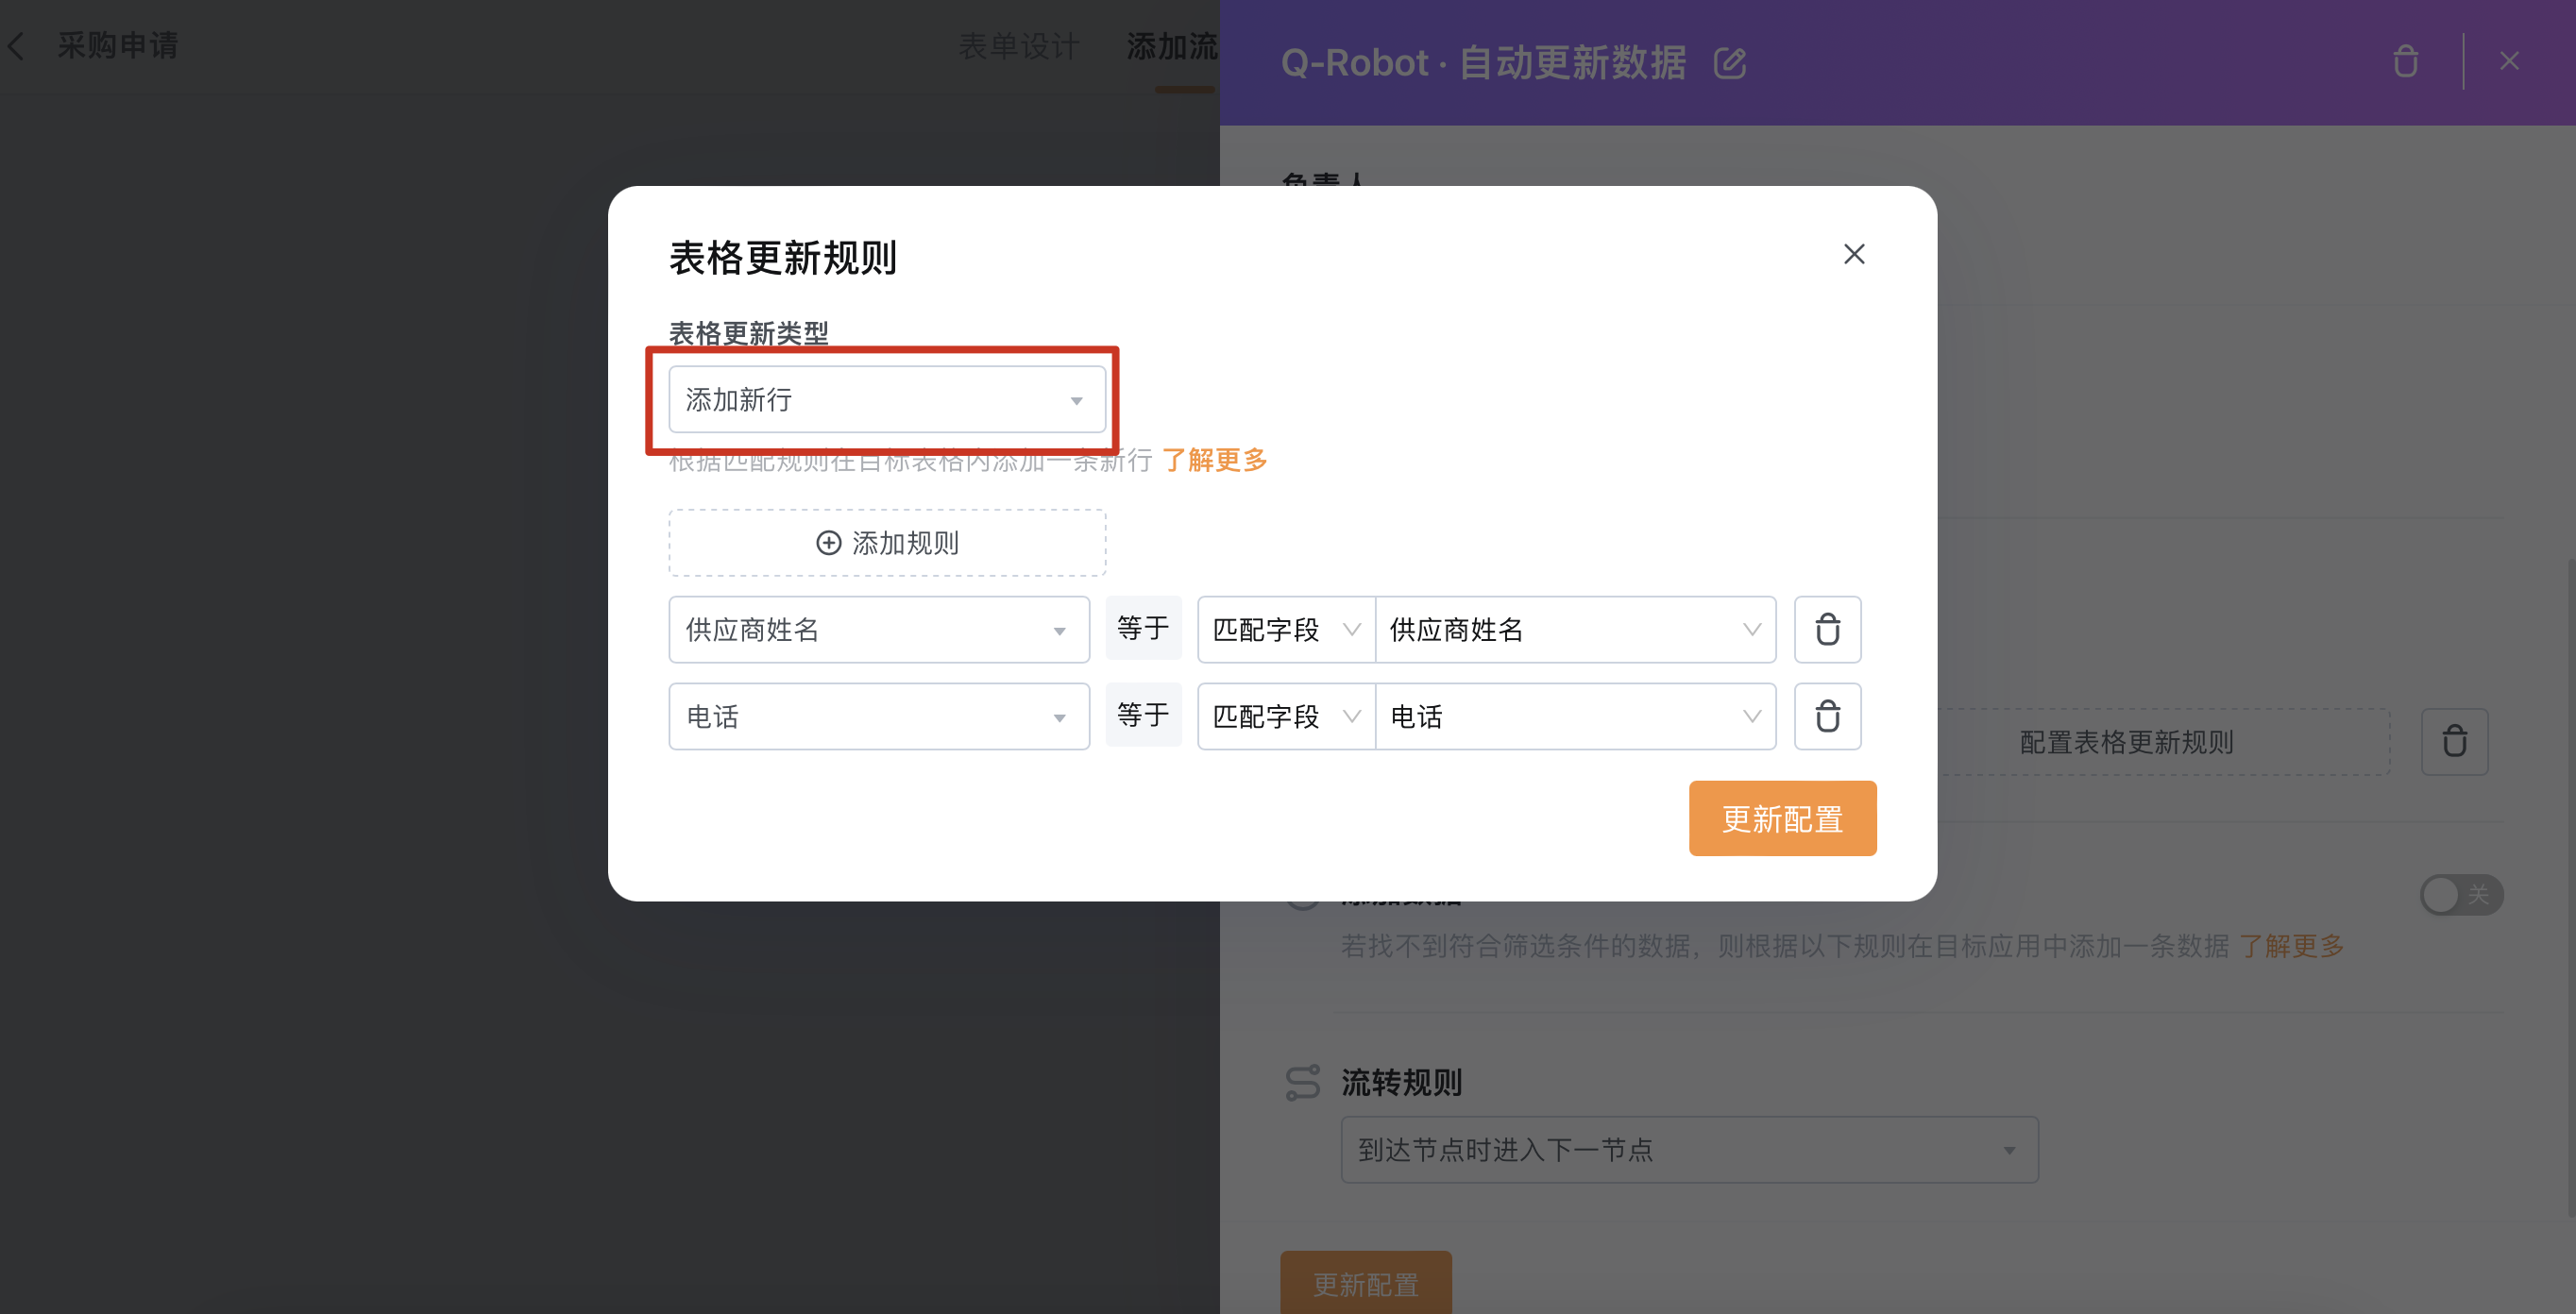
Task: Open the right 电话 value dropdown
Action: click(x=1576, y=717)
